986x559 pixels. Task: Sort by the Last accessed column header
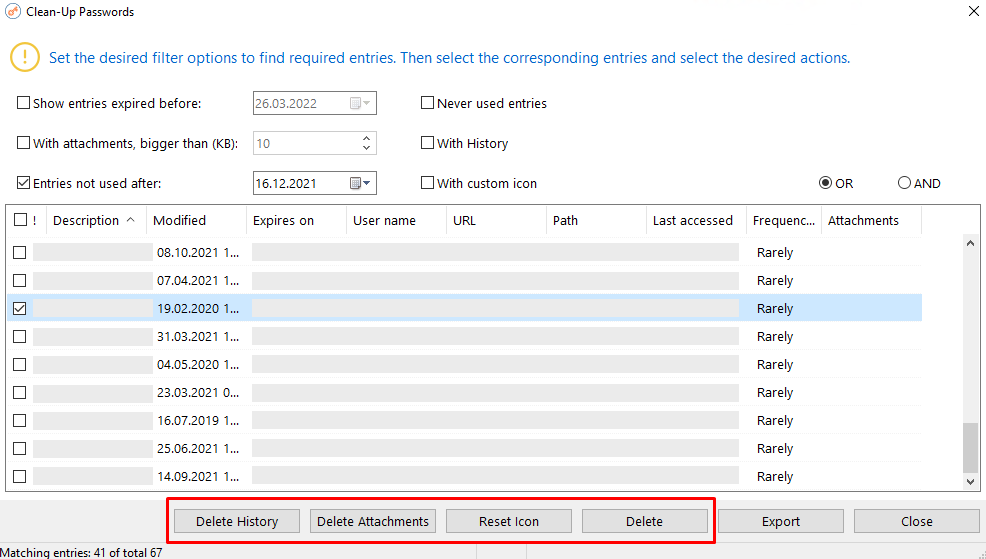point(696,220)
